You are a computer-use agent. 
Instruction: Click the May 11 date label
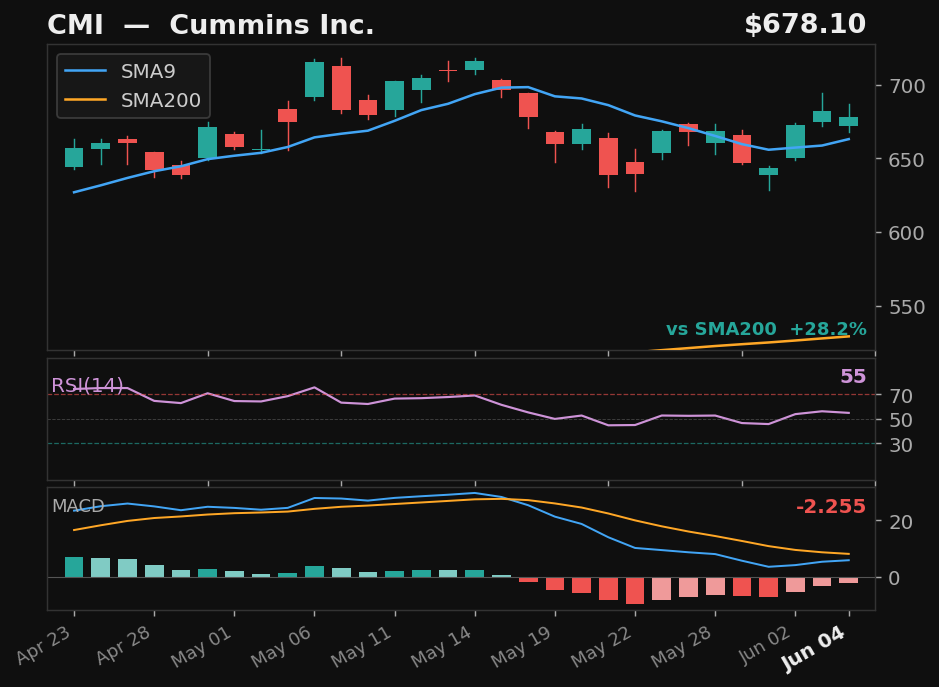(363, 647)
